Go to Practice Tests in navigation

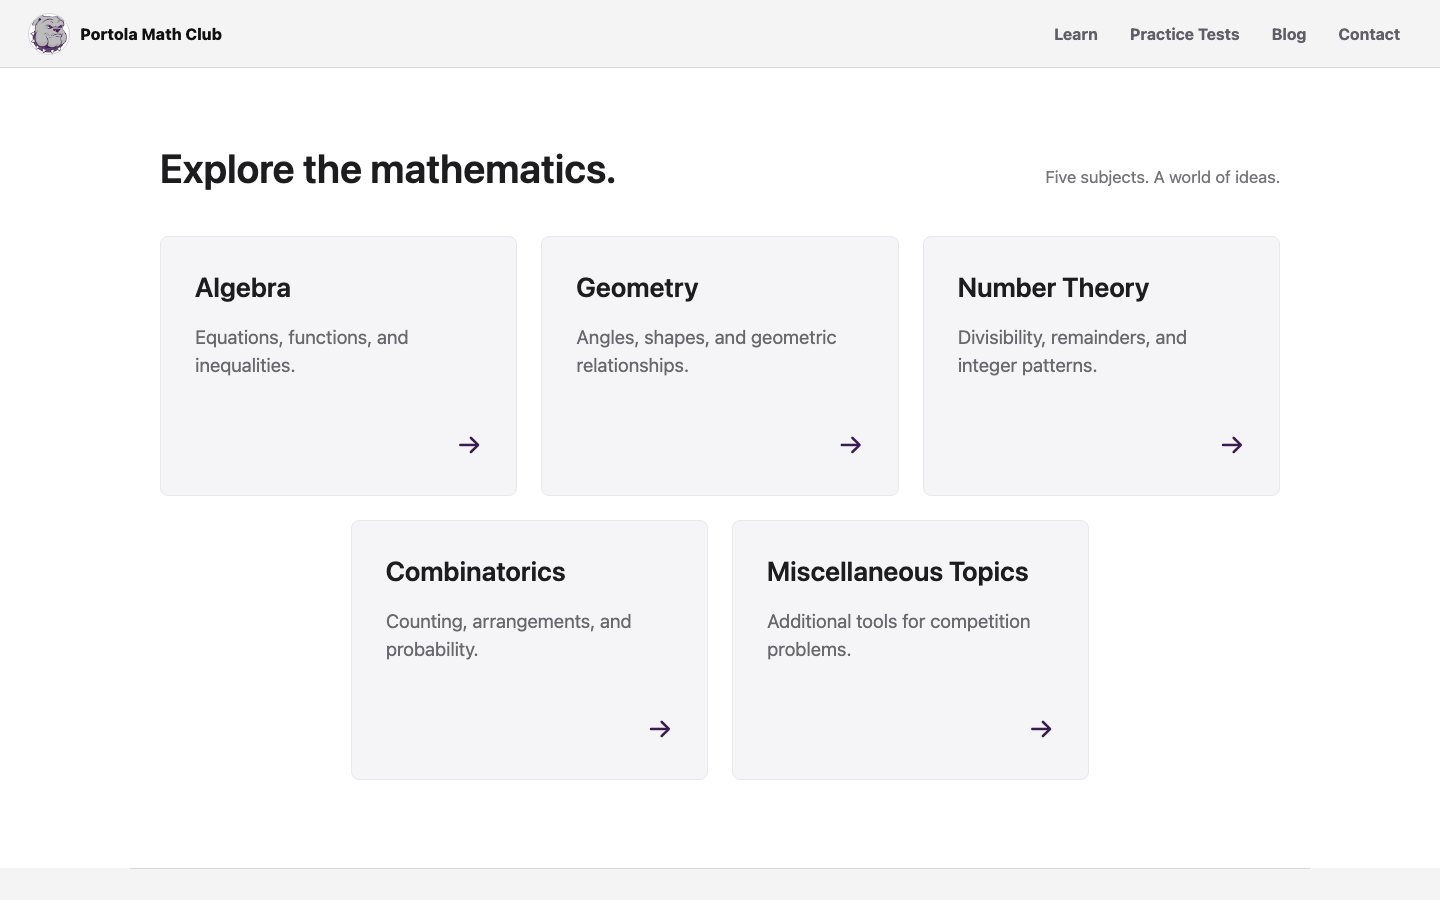coord(1184,34)
